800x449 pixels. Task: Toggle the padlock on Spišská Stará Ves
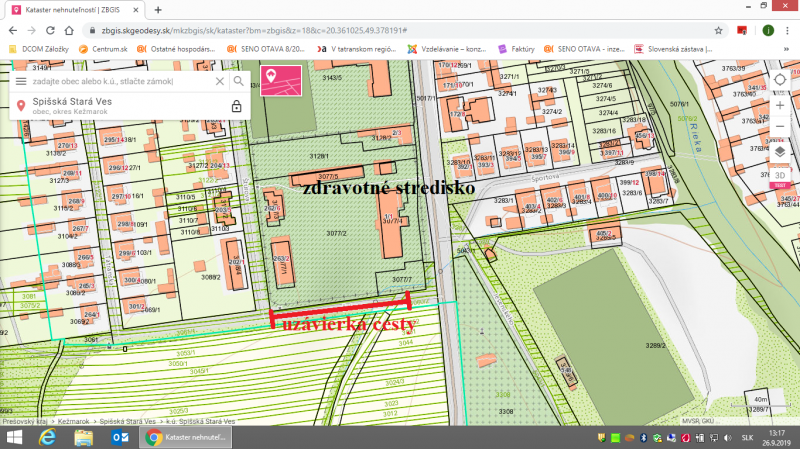click(x=237, y=106)
